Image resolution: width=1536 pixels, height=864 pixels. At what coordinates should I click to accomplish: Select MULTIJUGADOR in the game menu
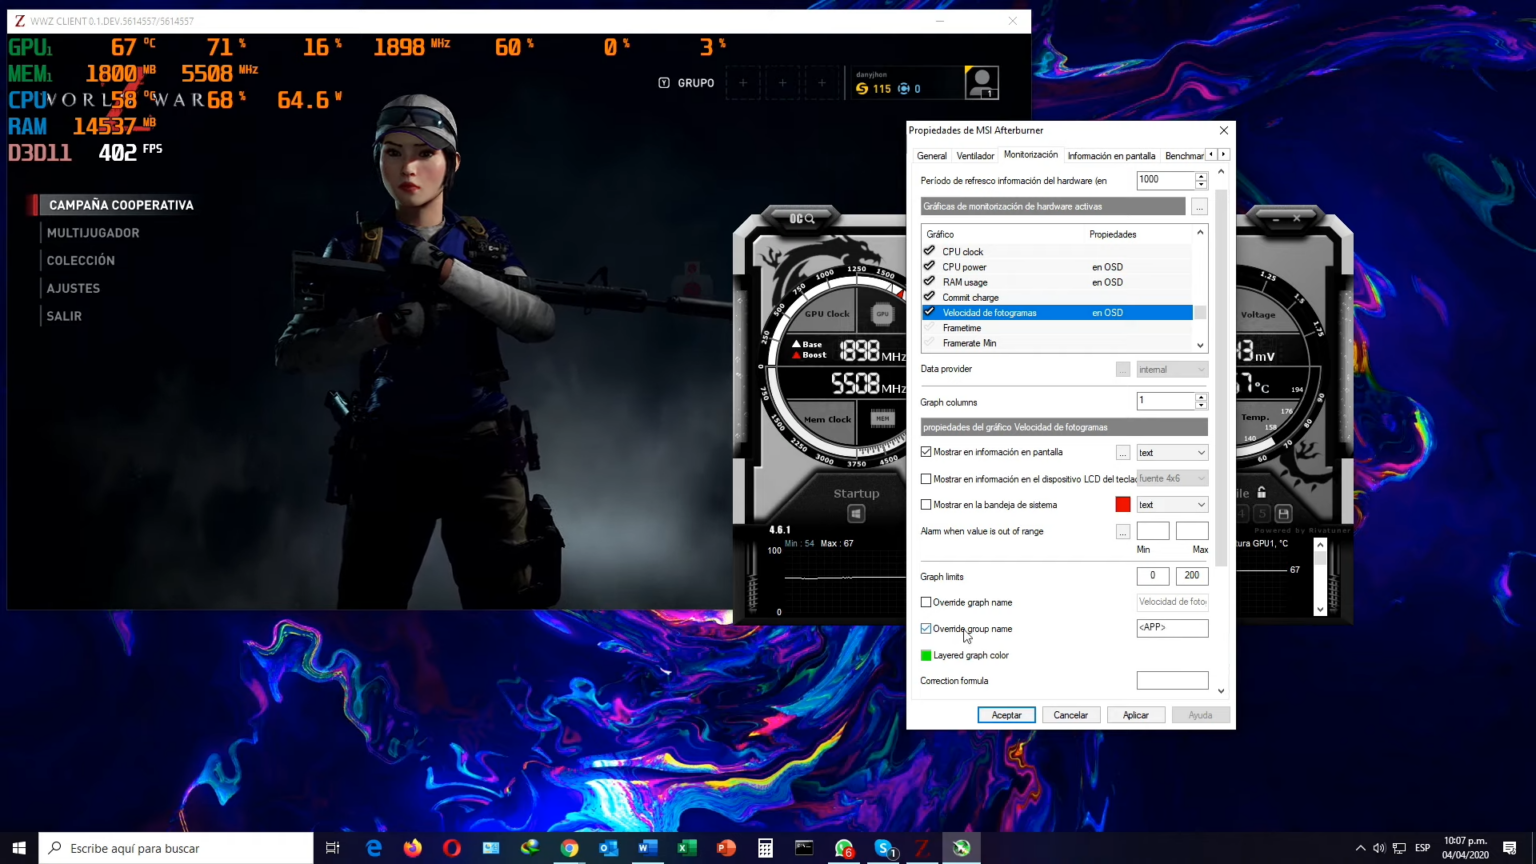(x=93, y=232)
